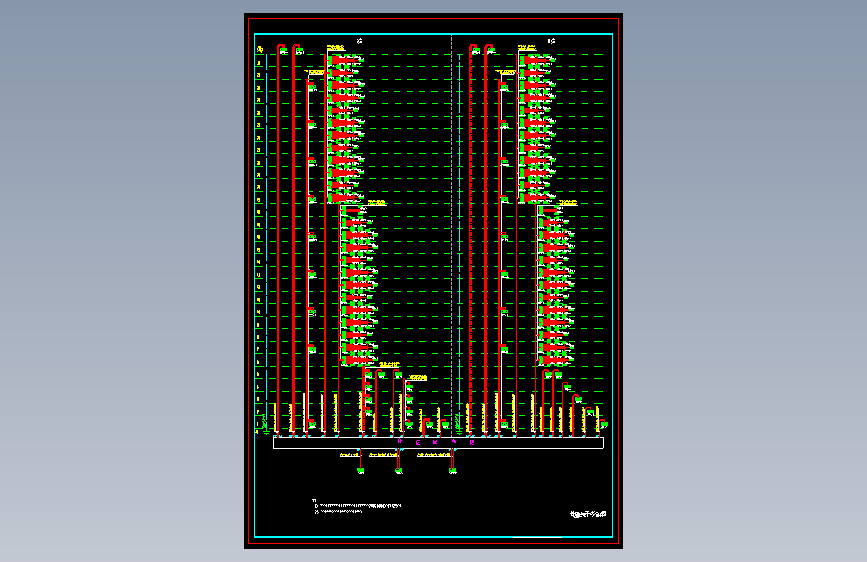Viewport: 867px width, 562px height.
Task: Click the white notes text block below the diagram
Action: 357,507
